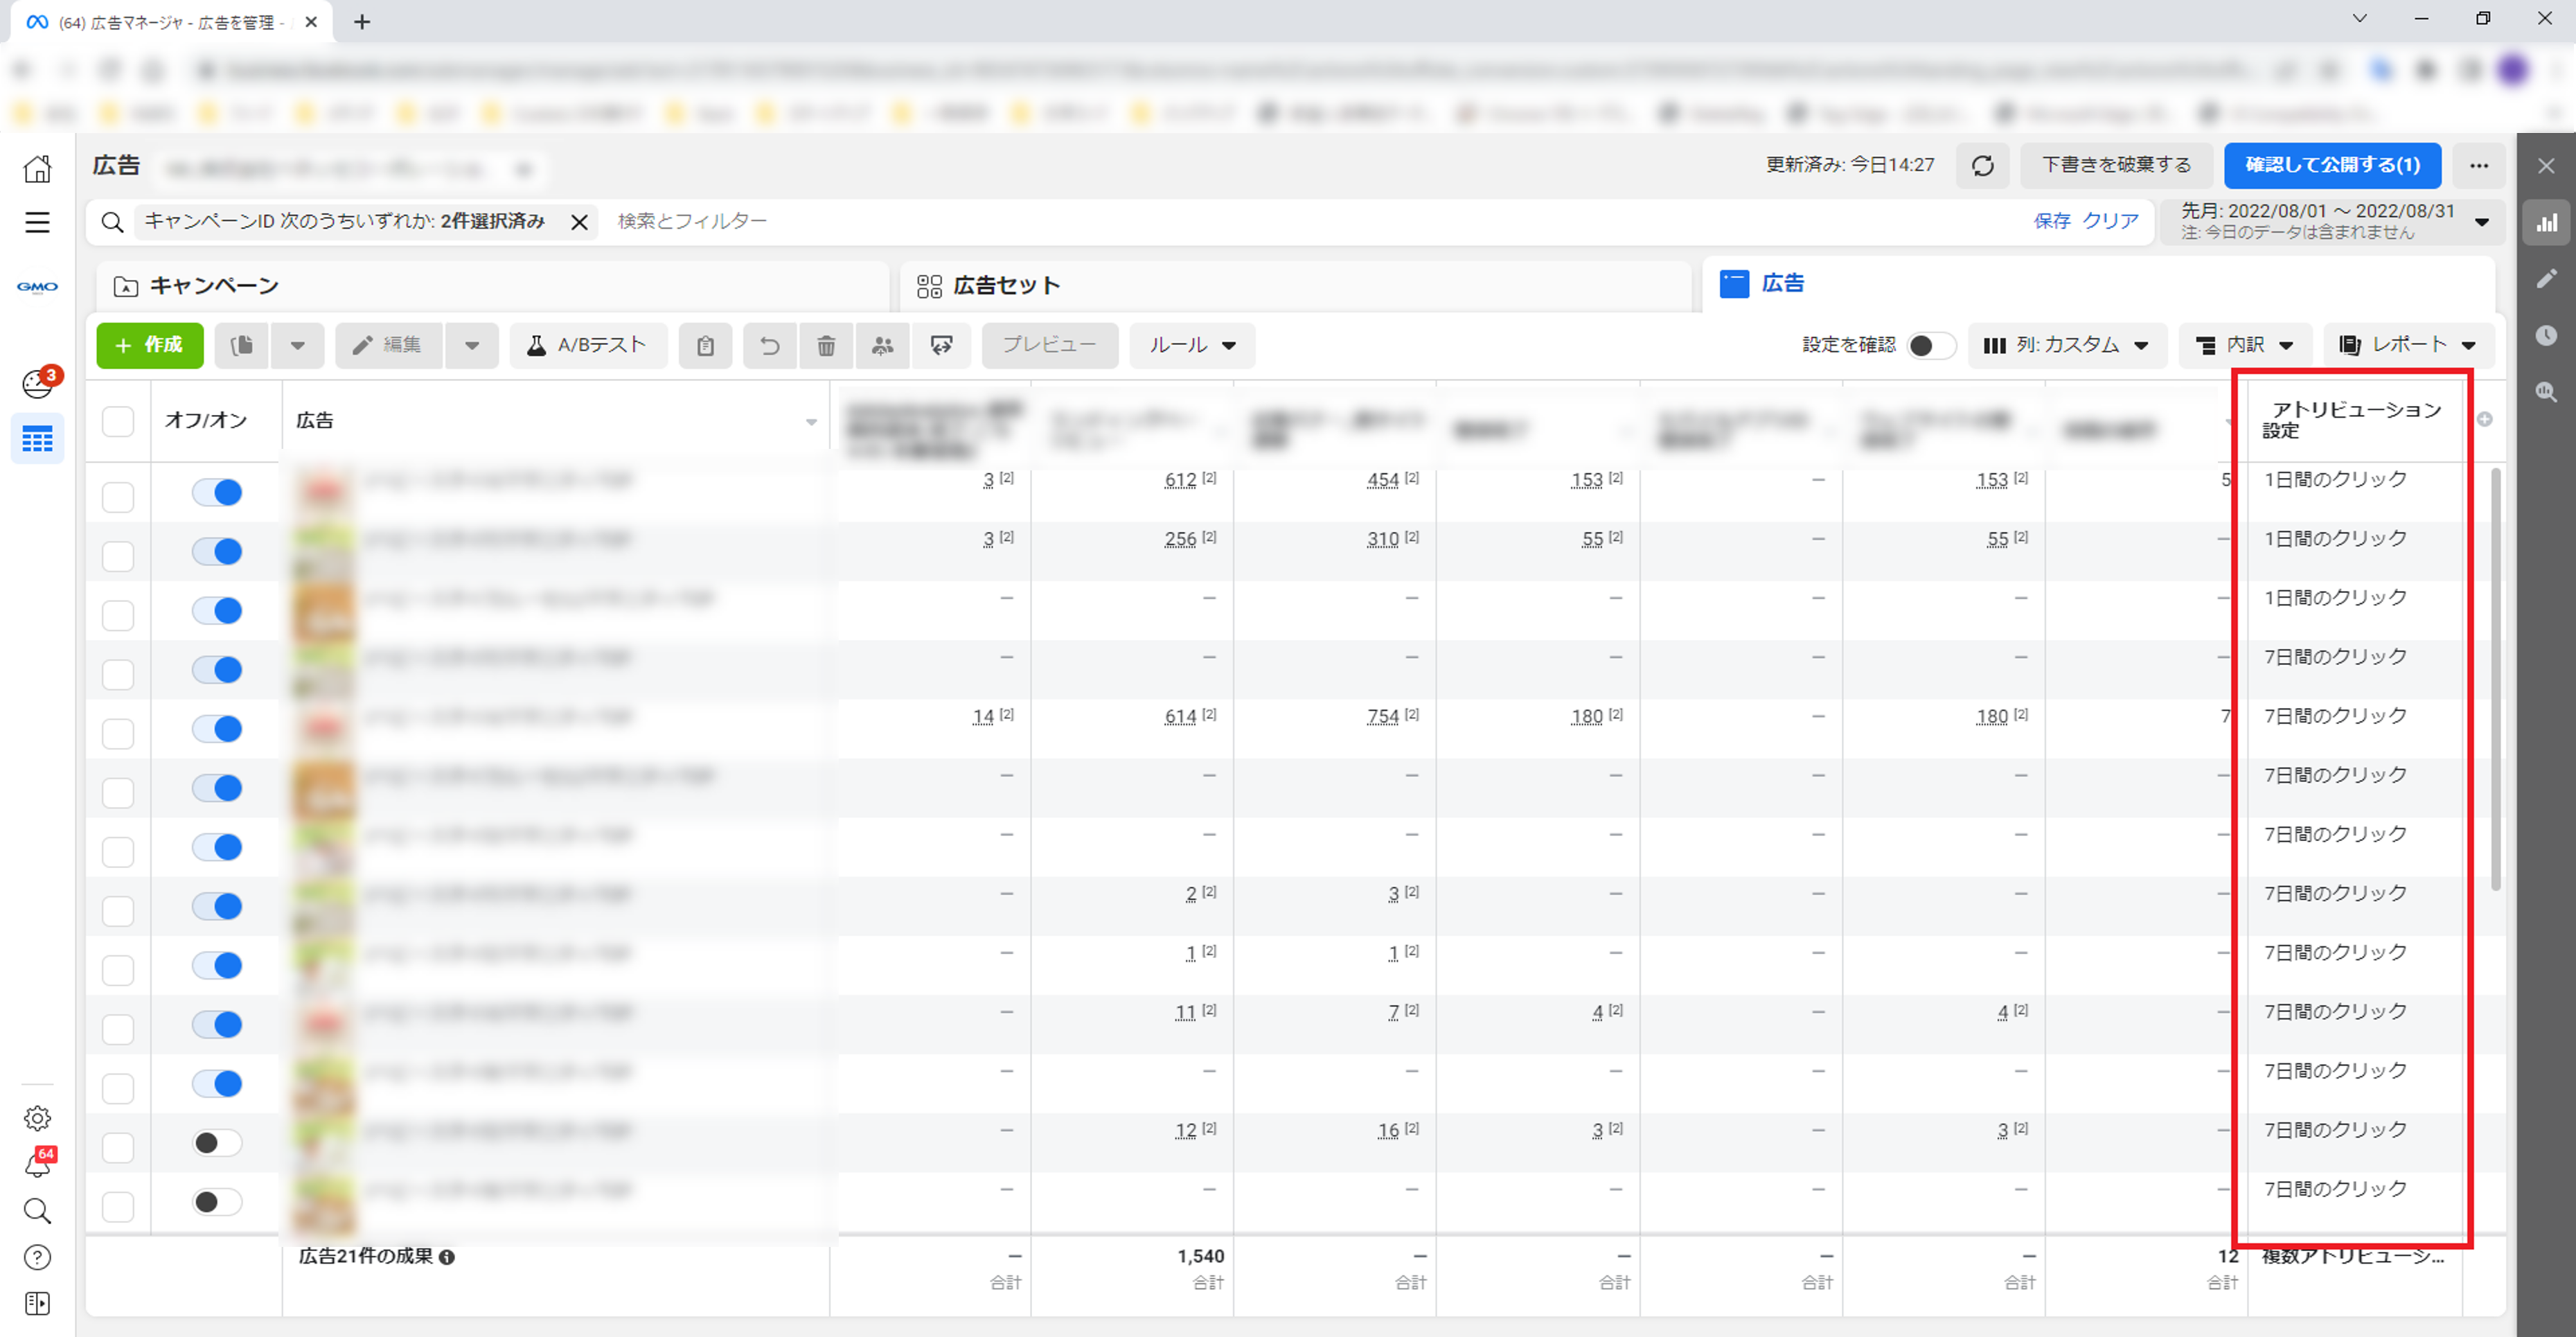
Task: Click the duplicate copy icon in toolbar
Action: 241,346
